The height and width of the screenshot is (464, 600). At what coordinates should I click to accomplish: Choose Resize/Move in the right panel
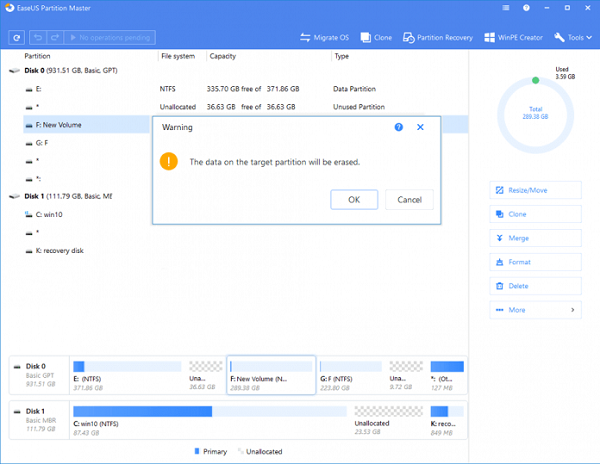(x=535, y=190)
